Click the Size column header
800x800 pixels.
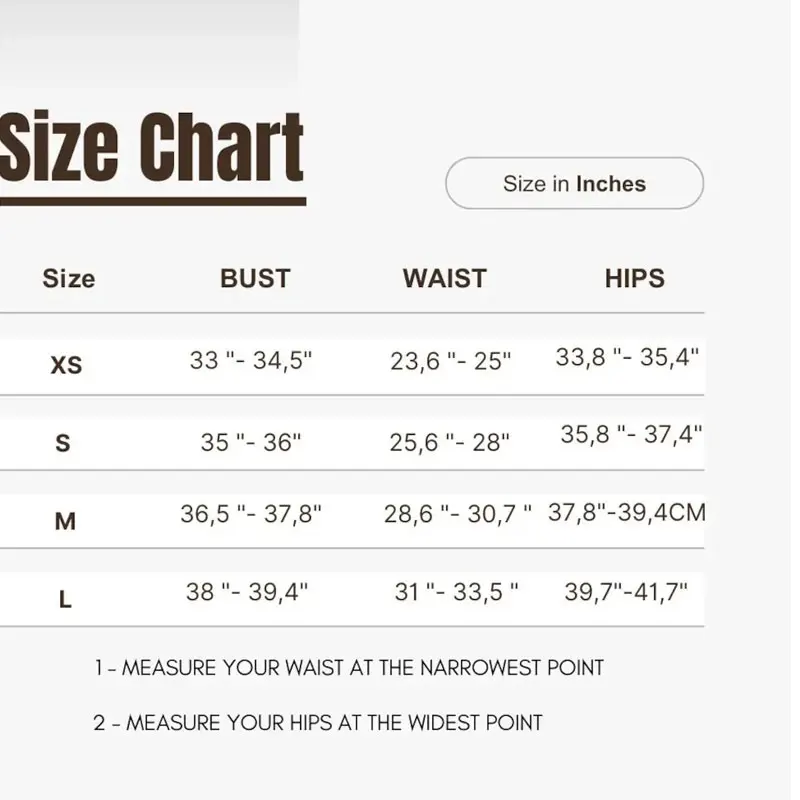pos(68,279)
